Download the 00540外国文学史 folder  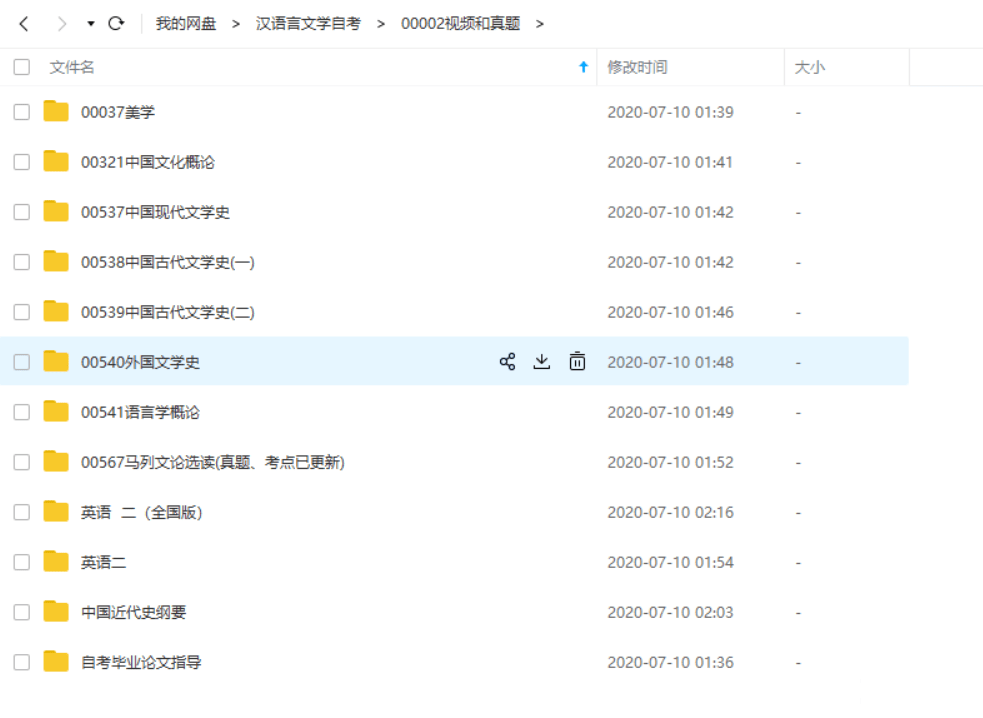click(x=541, y=362)
